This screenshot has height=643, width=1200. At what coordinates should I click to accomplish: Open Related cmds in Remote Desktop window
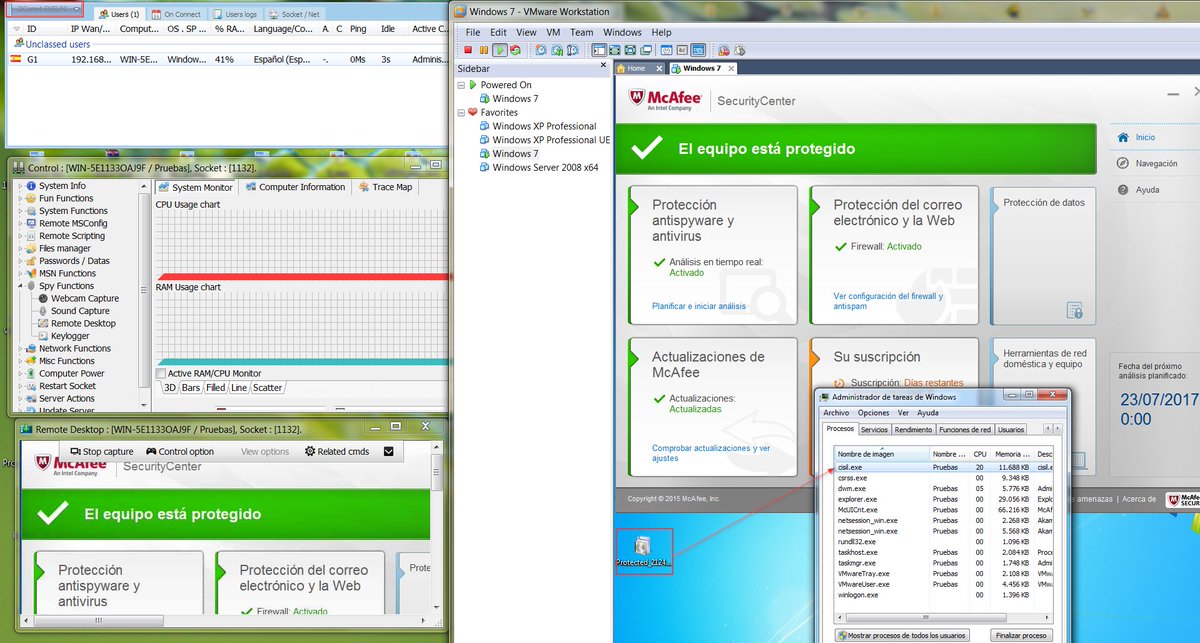pyautogui.click(x=337, y=452)
